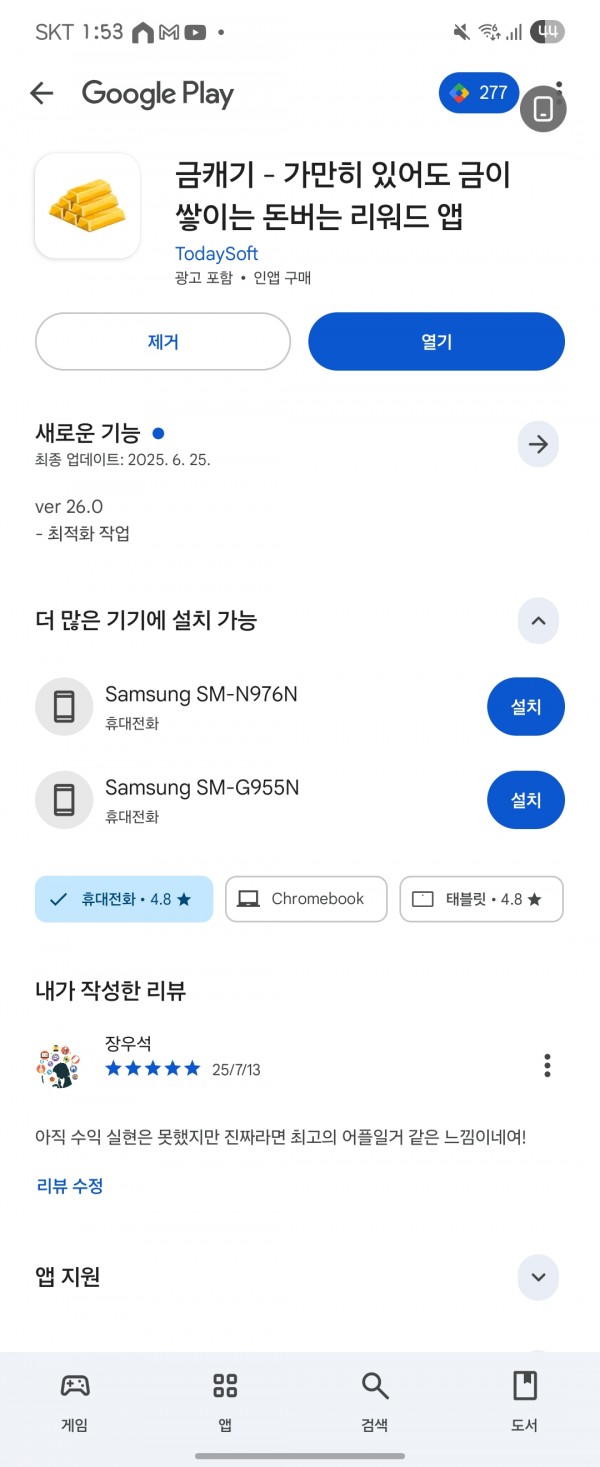Screen dimensions: 600x1467
Task: Select the 휴대전화 4.8 rating chip
Action: [x=124, y=899]
